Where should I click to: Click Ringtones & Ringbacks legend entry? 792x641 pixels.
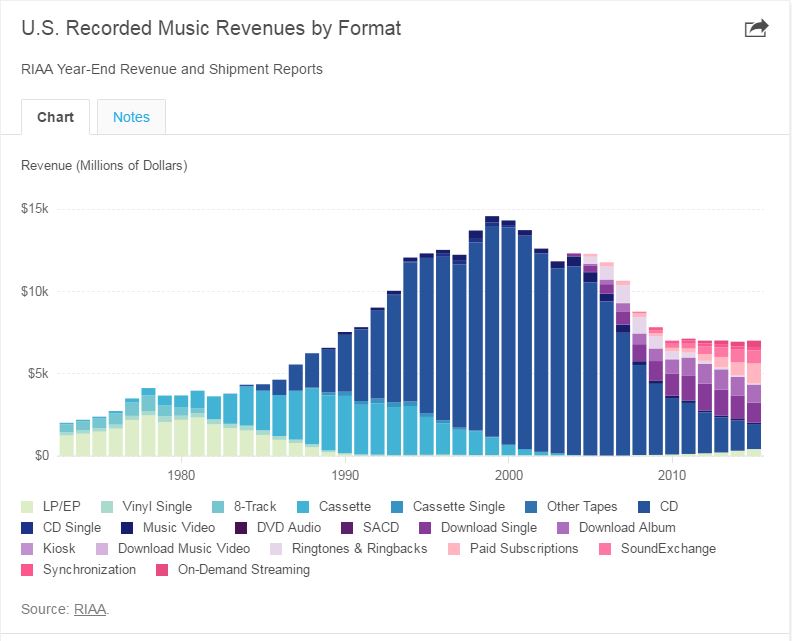[359, 548]
